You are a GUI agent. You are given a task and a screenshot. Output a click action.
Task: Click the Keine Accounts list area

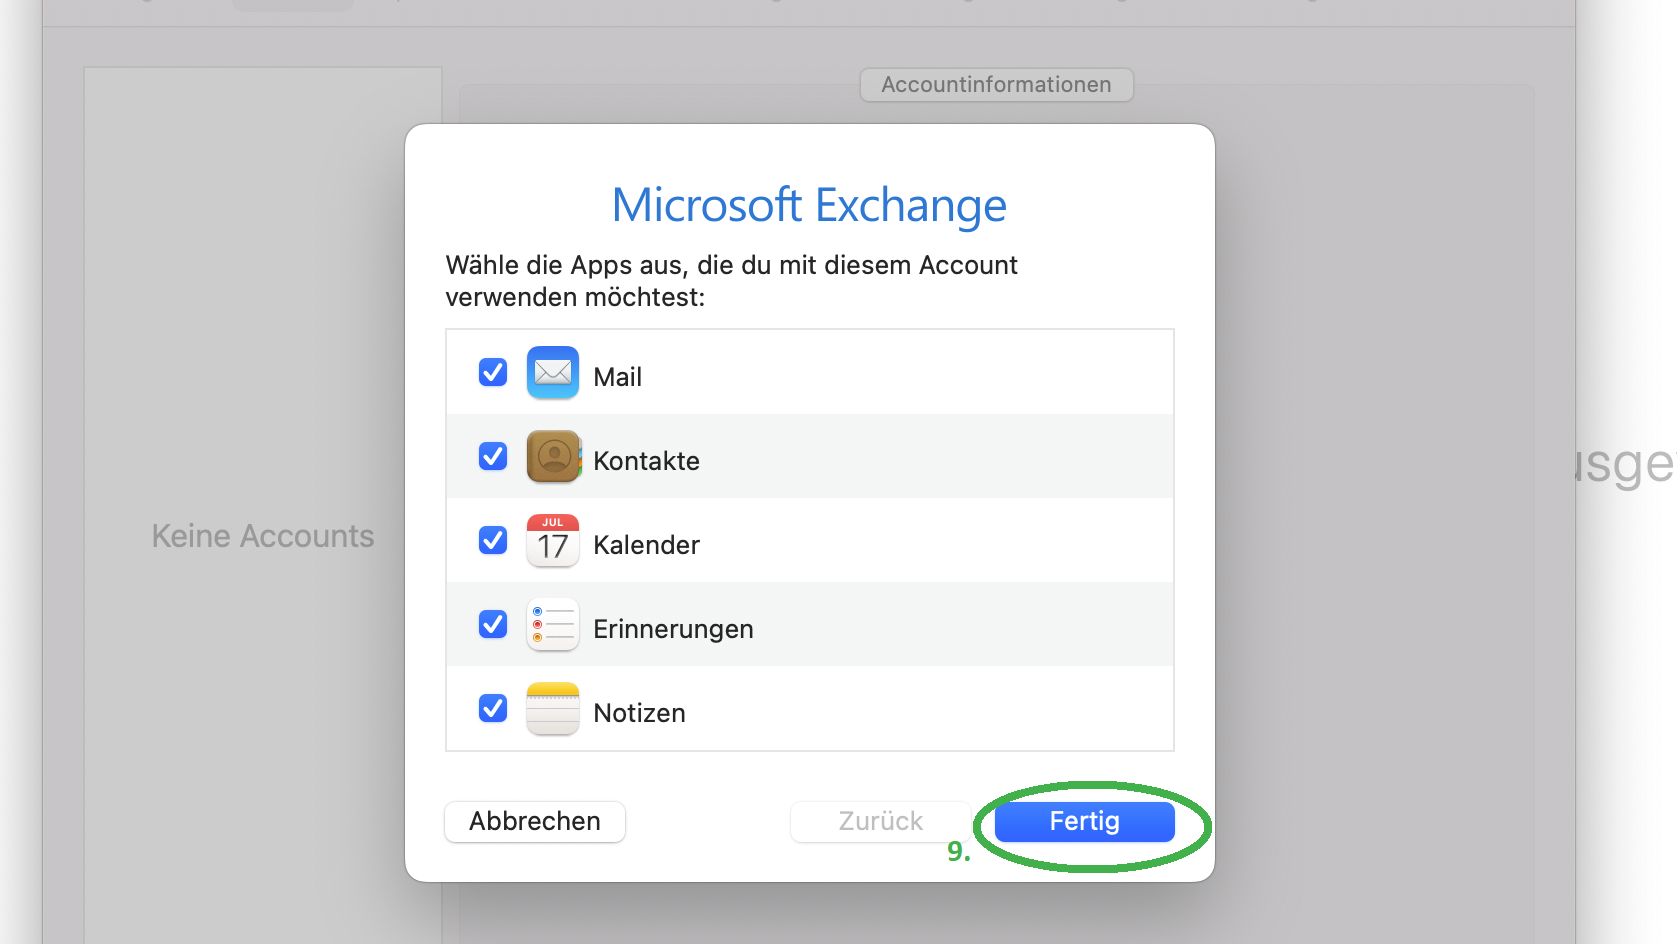click(x=263, y=536)
